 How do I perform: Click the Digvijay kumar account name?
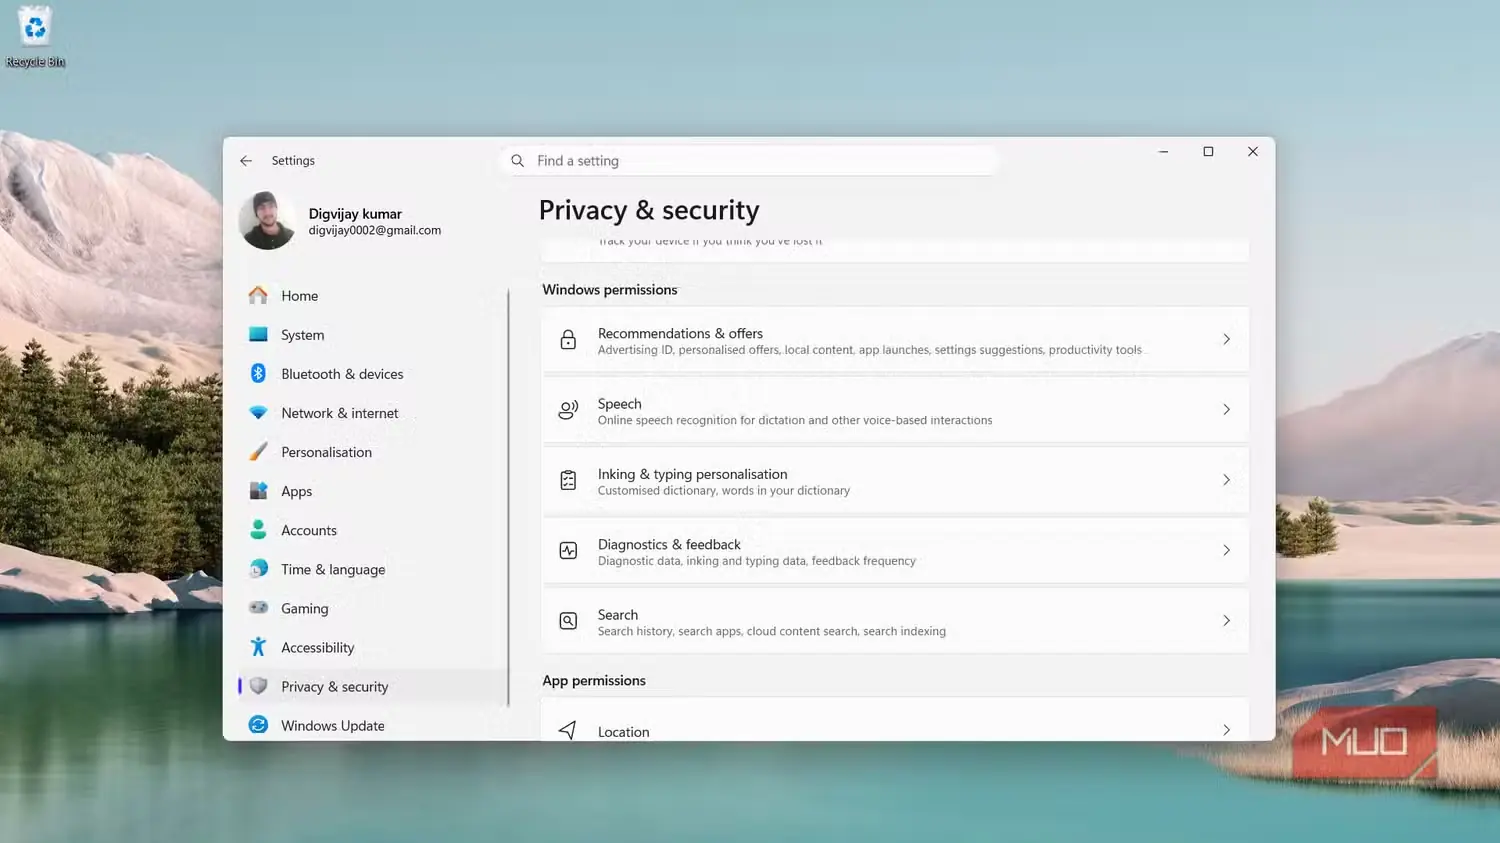[x=355, y=214]
